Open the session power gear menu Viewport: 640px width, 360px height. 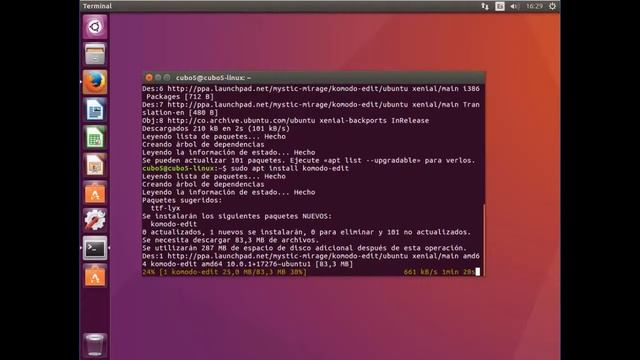pyautogui.click(x=552, y=6)
